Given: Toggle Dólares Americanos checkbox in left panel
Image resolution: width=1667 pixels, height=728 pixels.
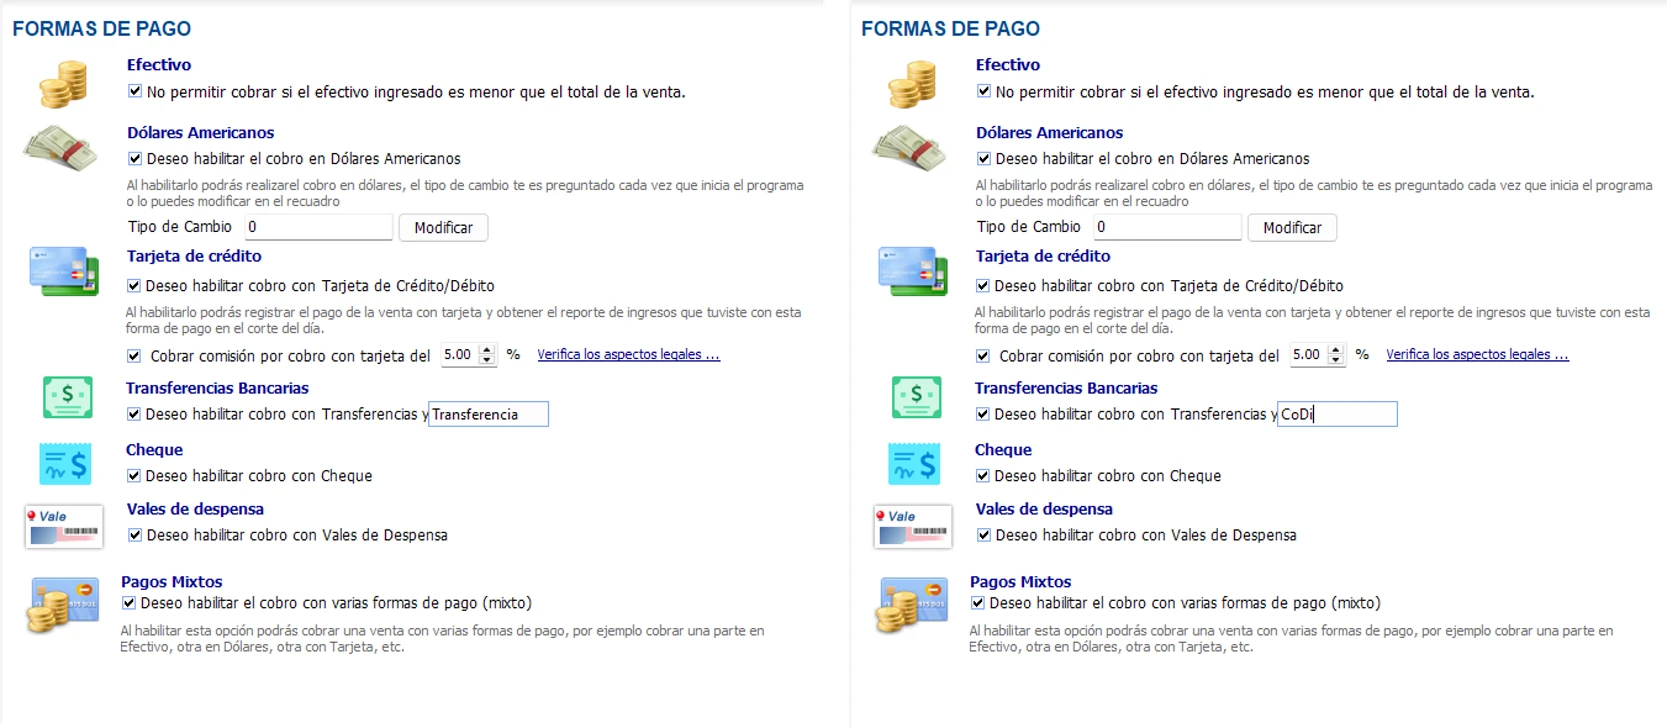Looking at the screenshot, I should (x=135, y=158).
